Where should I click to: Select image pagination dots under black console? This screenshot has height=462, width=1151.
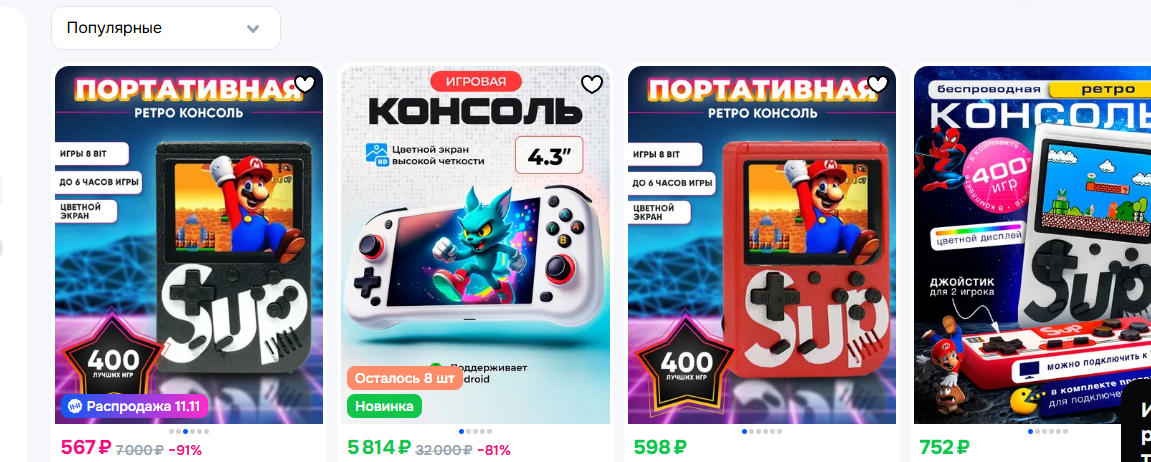click(189, 431)
